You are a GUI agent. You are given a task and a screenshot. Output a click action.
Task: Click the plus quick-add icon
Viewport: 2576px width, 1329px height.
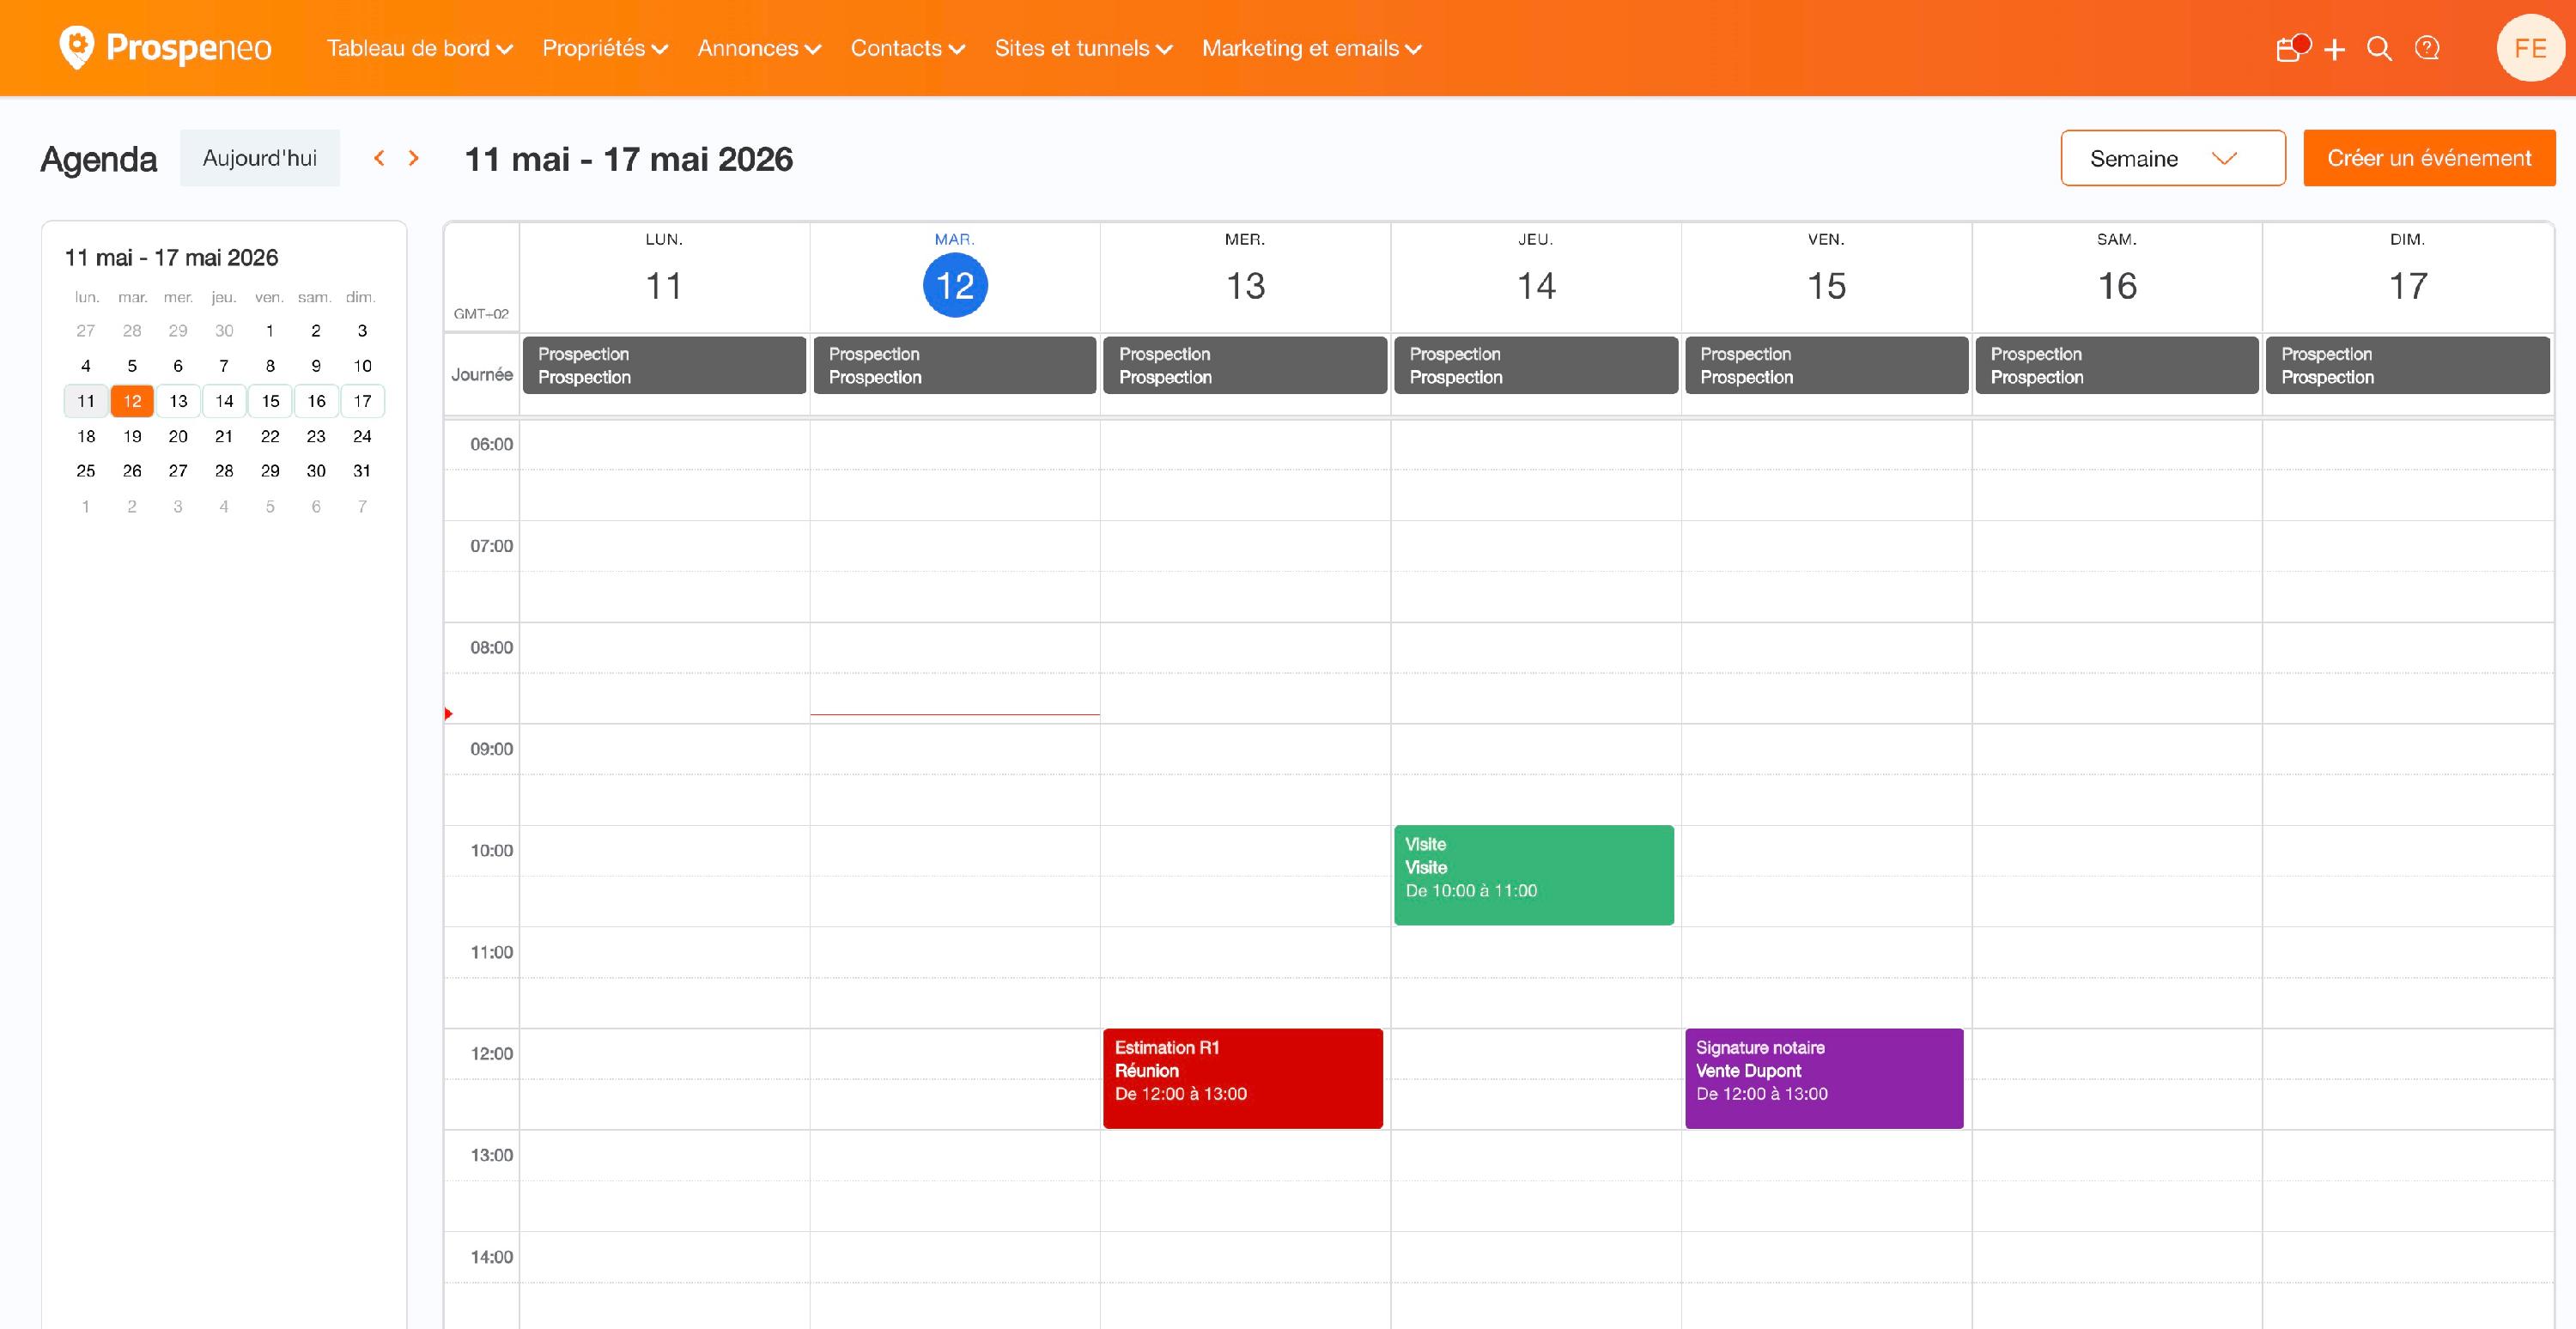point(2334,49)
